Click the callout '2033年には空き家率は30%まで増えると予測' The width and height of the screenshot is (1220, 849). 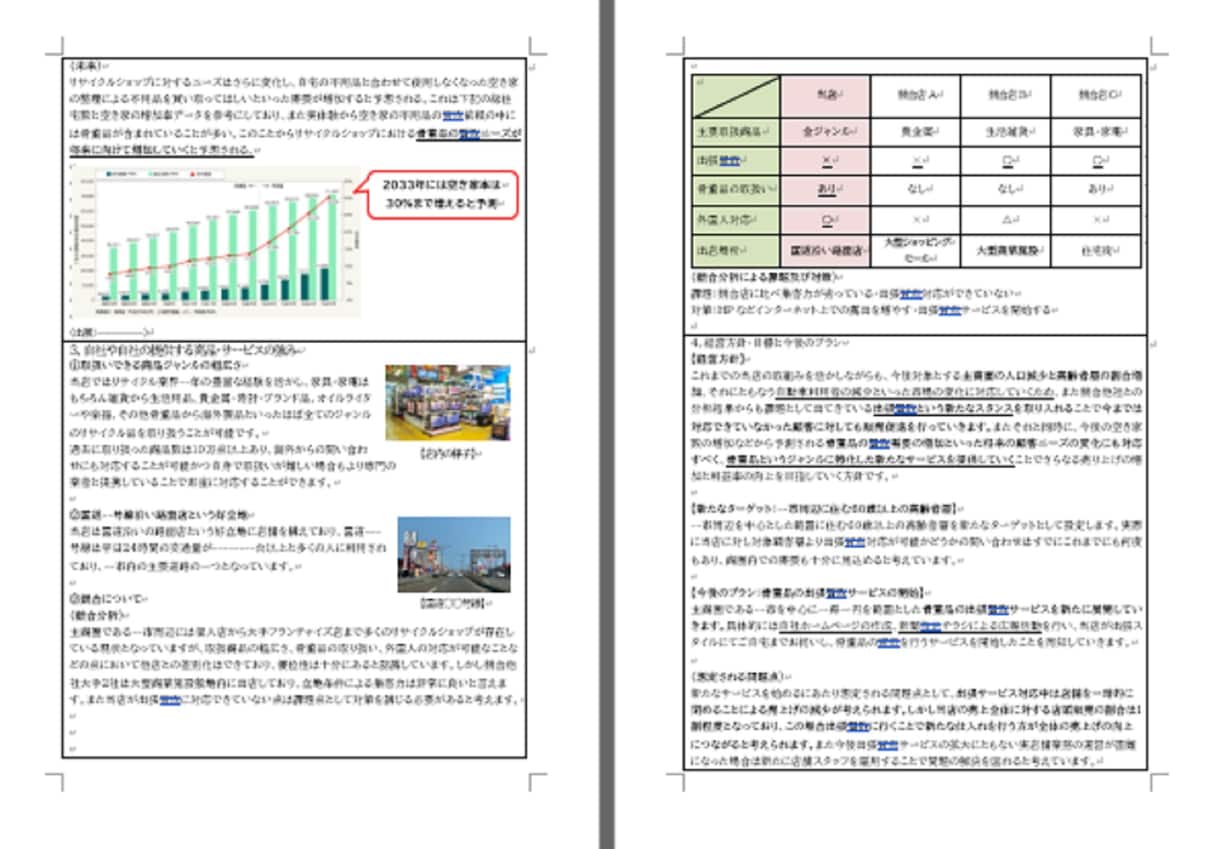tap(444, 195)
